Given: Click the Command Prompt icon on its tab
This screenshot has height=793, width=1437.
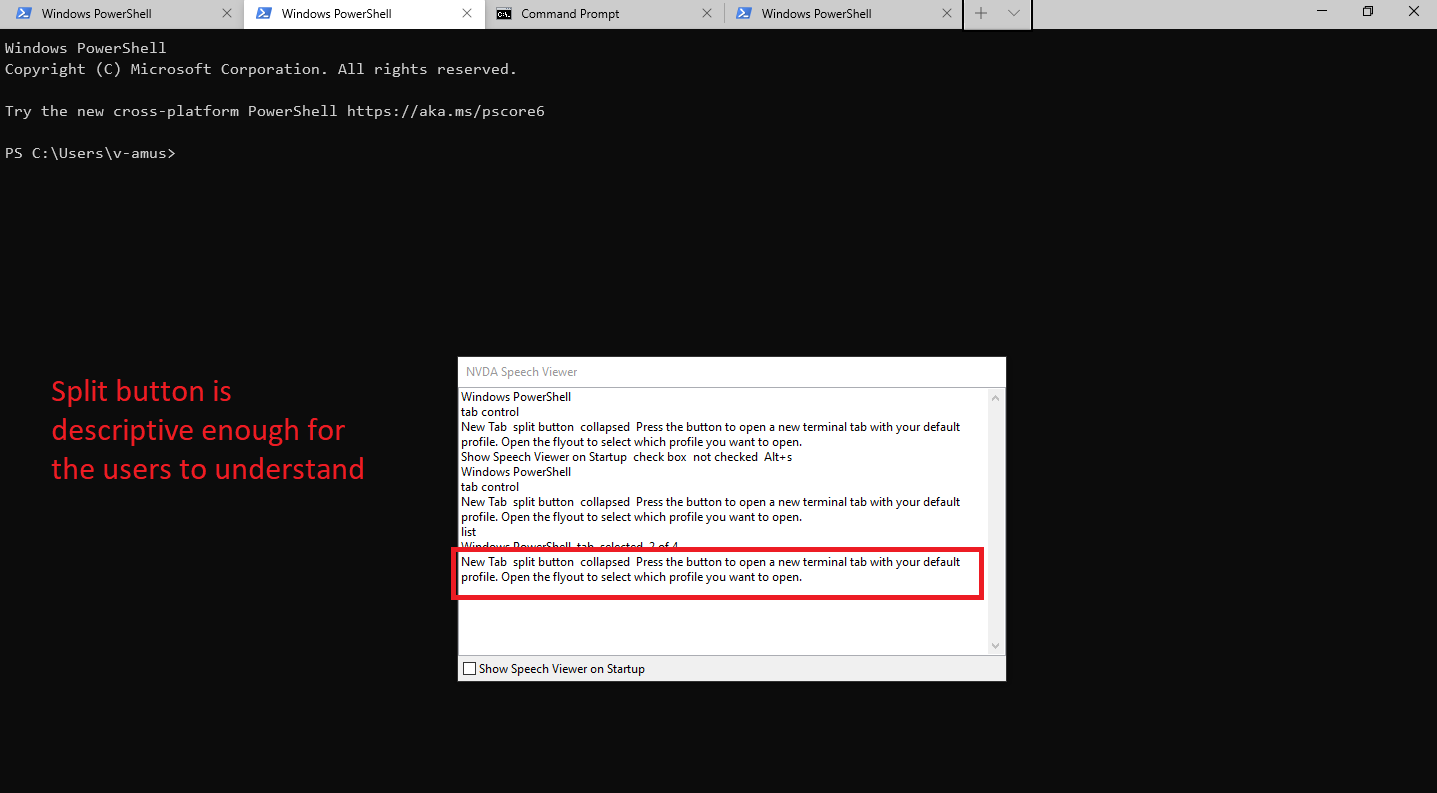Looking at the screenshot, I should click(506, 14).
